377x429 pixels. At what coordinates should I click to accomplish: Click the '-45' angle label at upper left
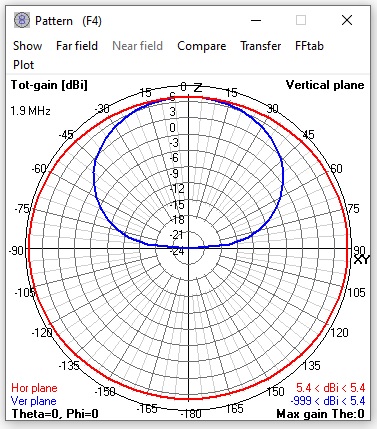(x=66, y=135)
